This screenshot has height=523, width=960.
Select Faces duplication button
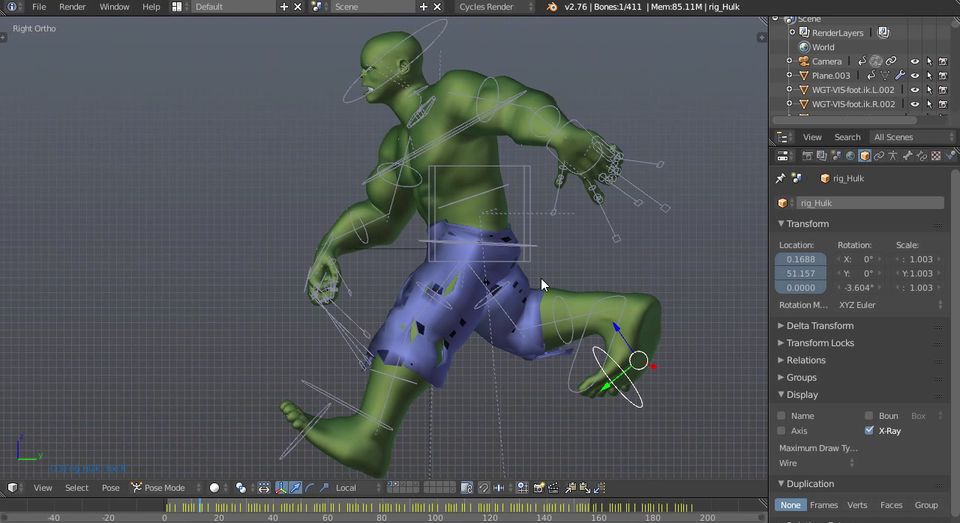[x=891, y=505]
